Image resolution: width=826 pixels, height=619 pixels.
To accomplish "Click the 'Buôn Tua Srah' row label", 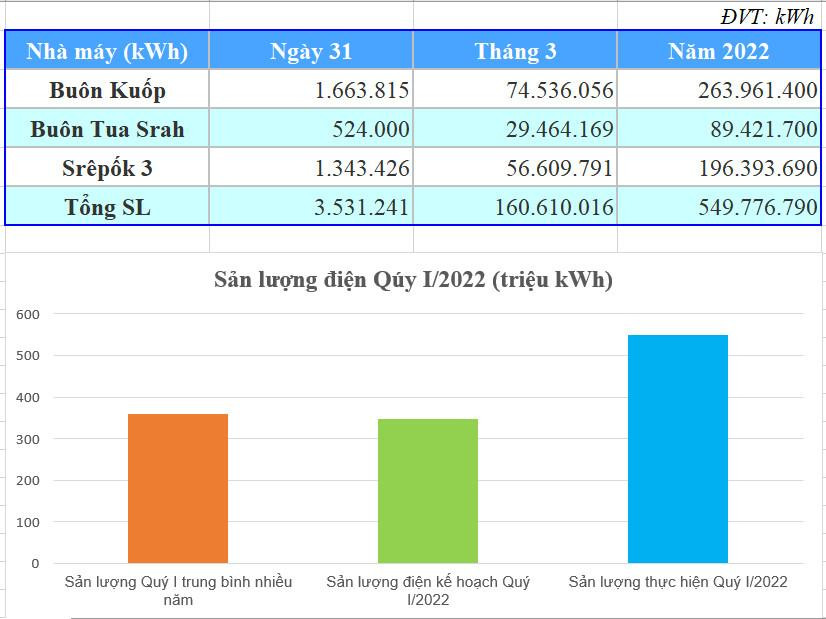I will [x=107, y=129].
